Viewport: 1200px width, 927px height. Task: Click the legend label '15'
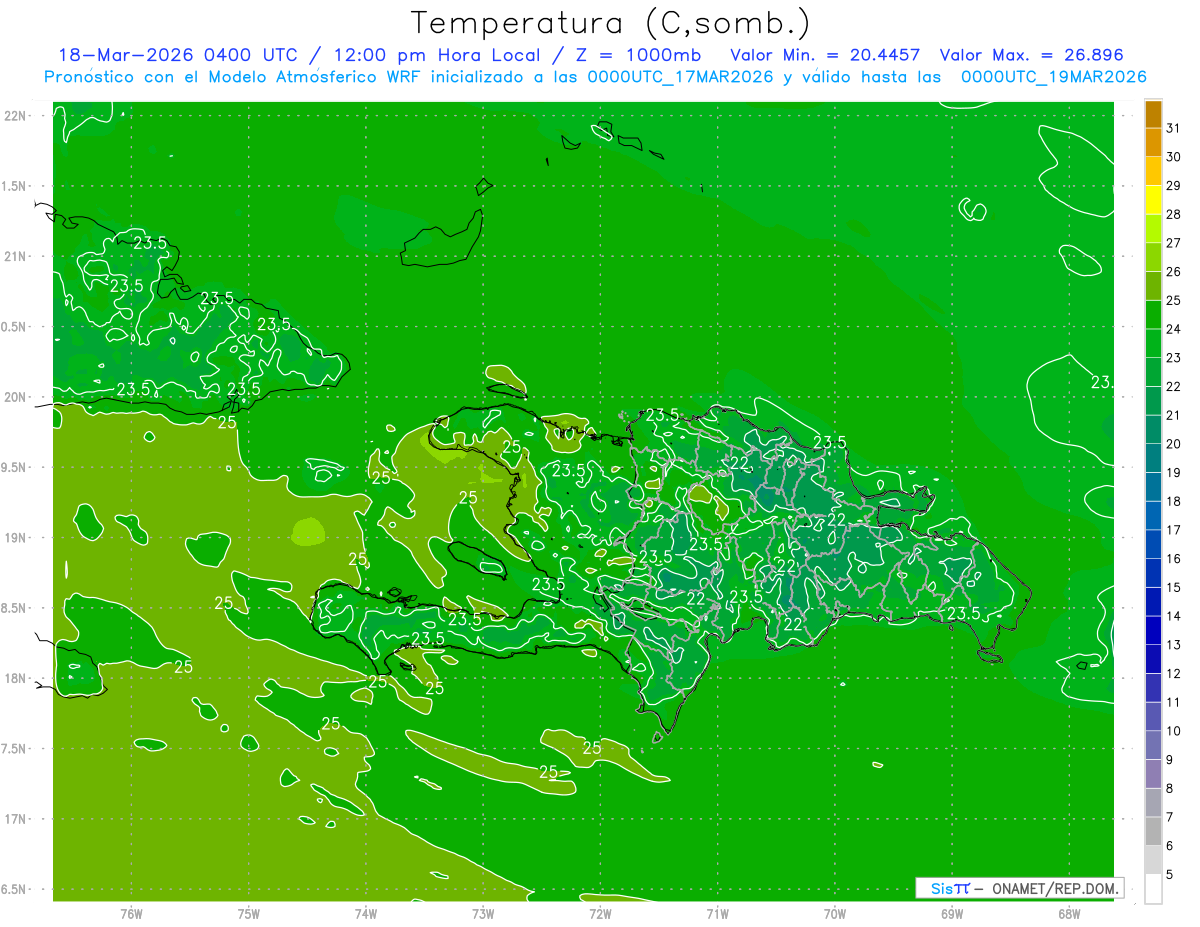click(1174, 587)
